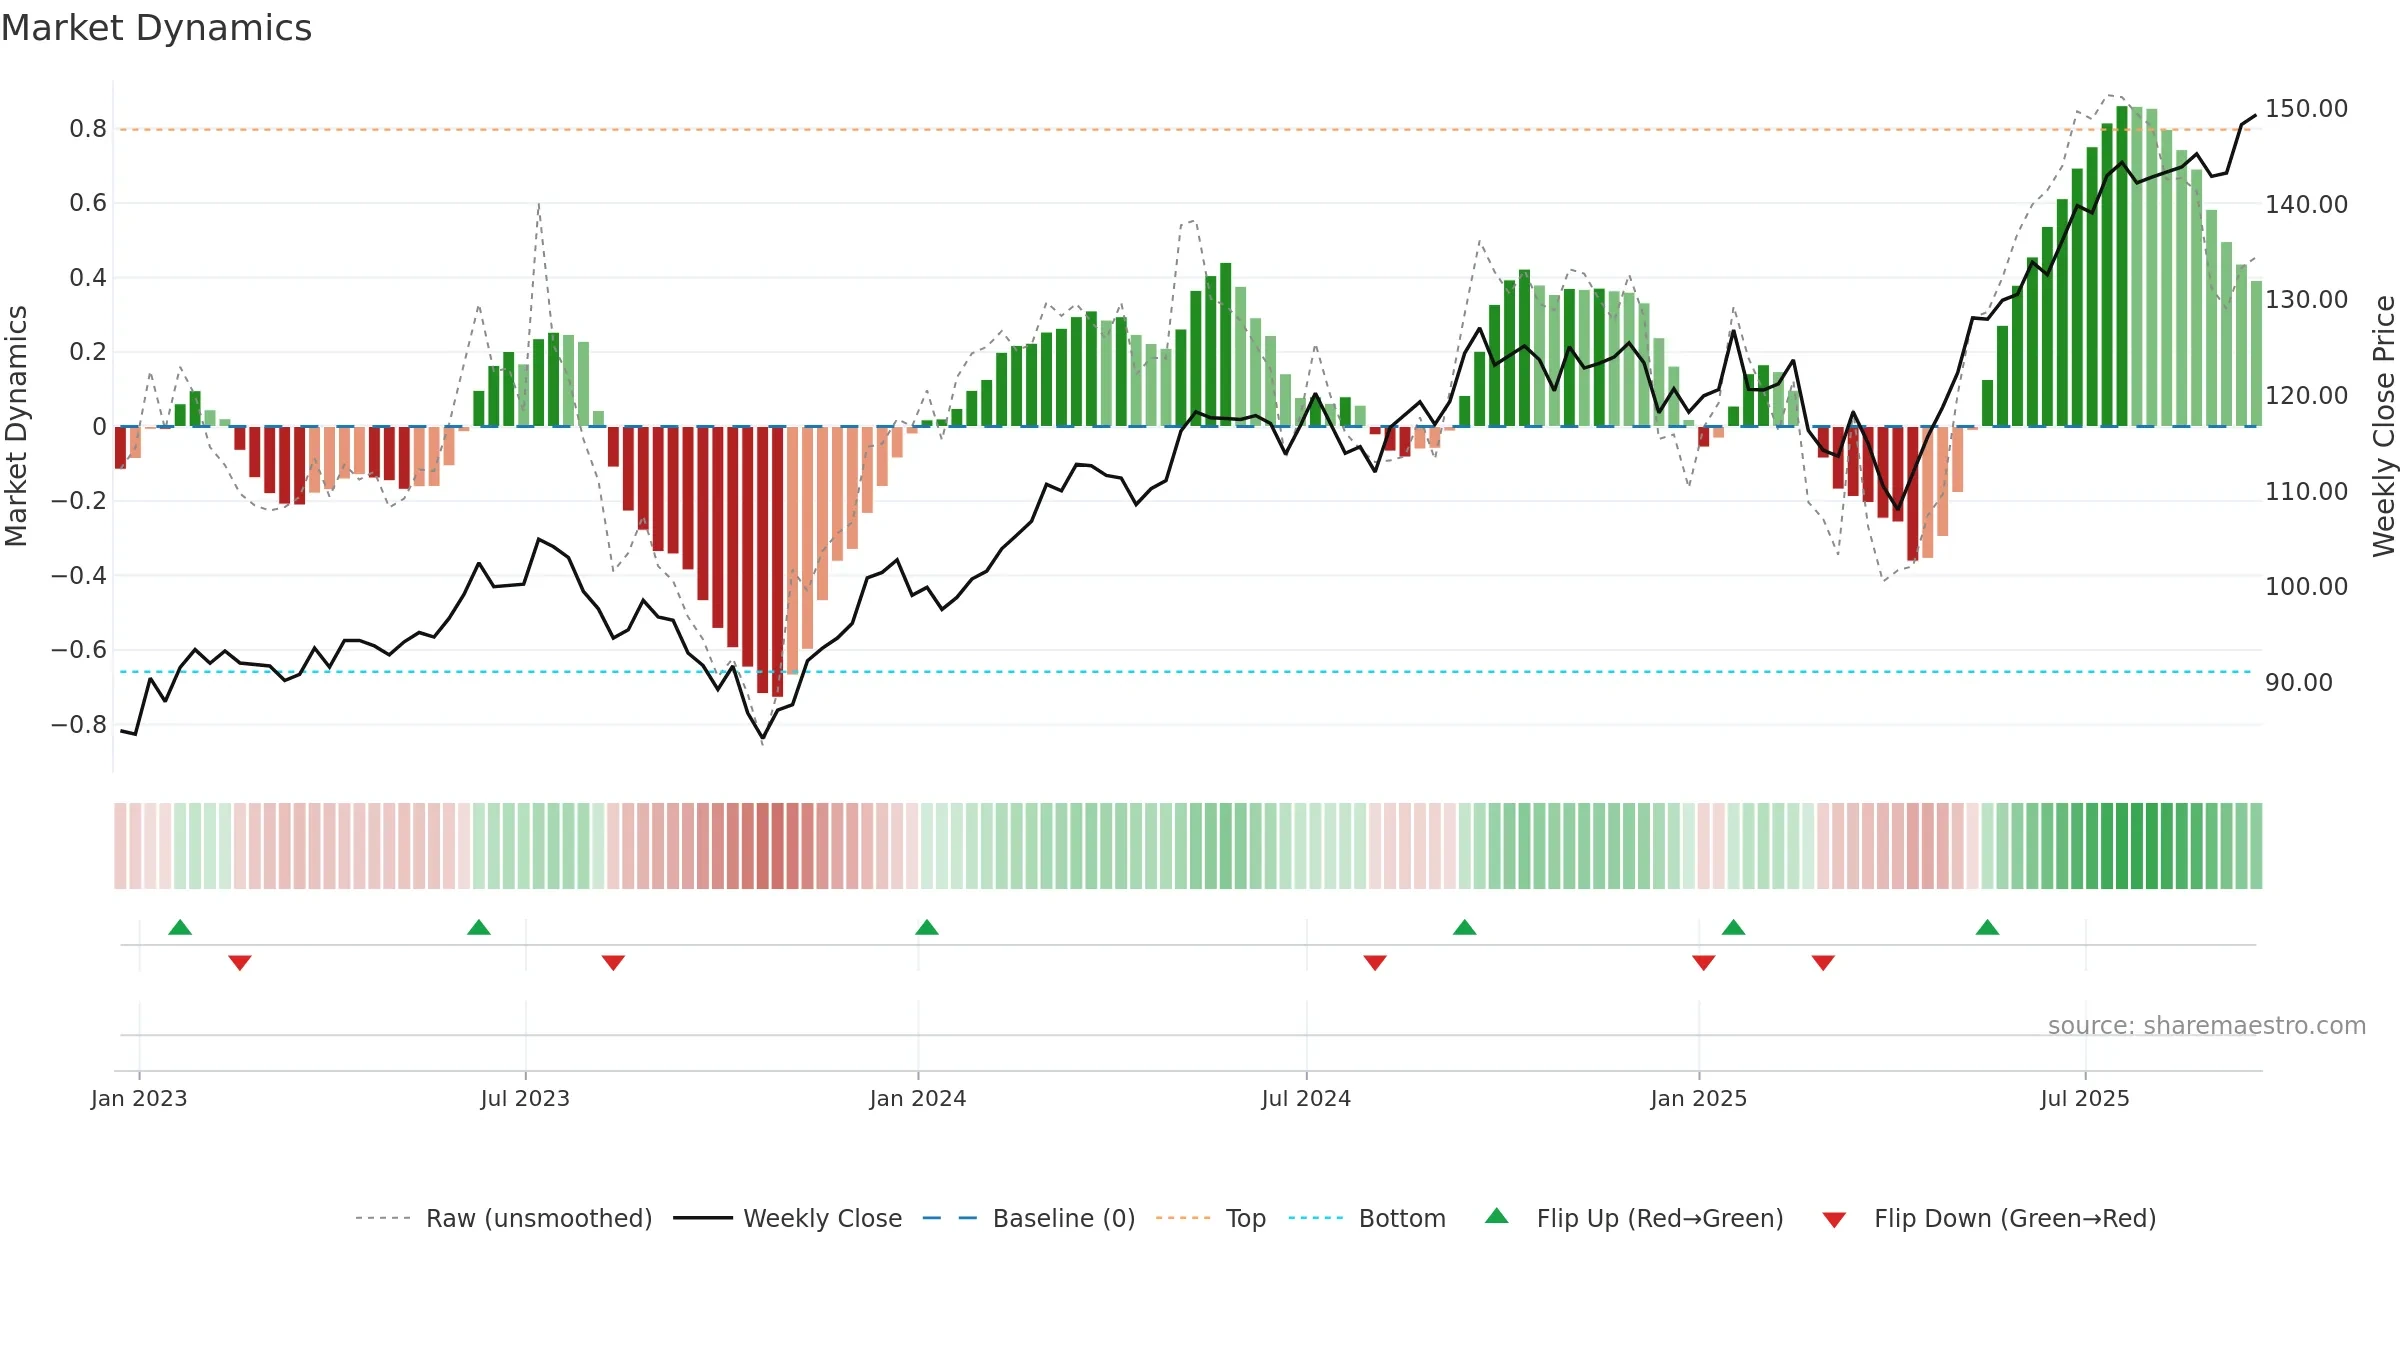Click the Flip Up triangle before Jul 2023
The image size is (2400, 1350).
point(479,927)
